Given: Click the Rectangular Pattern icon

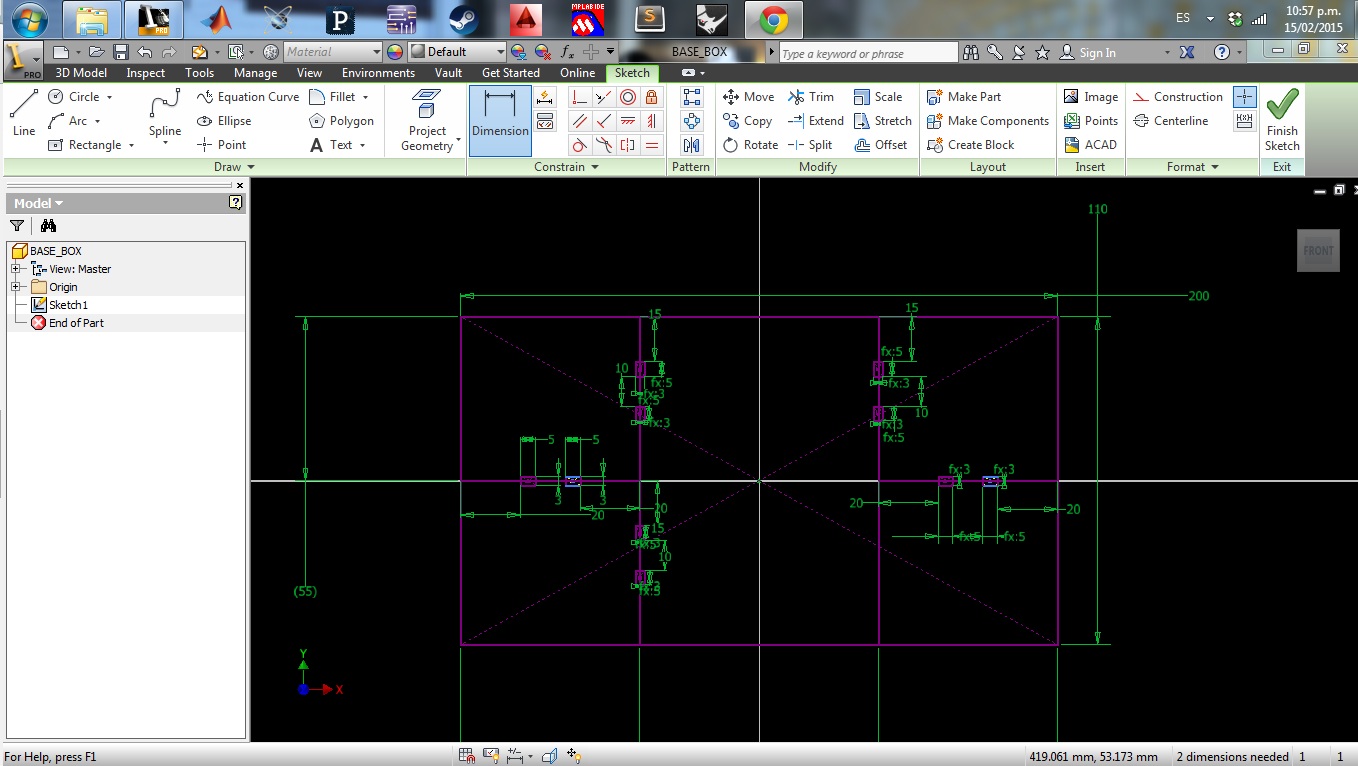Looking at the screenshot, I should 691,97.
